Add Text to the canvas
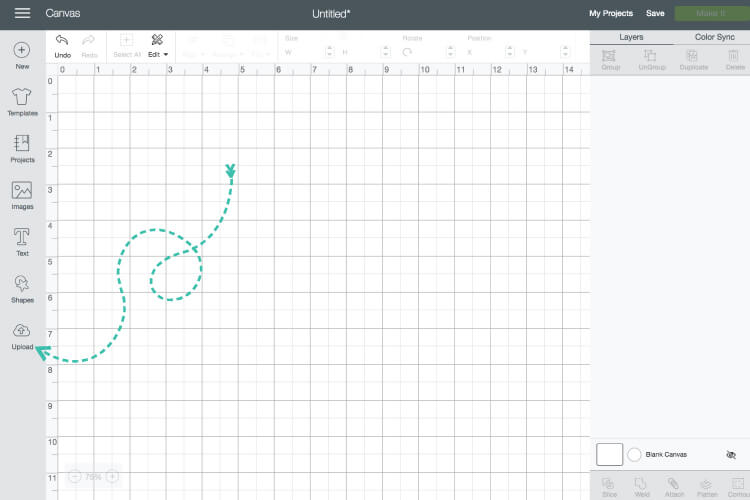 [22, 242]
